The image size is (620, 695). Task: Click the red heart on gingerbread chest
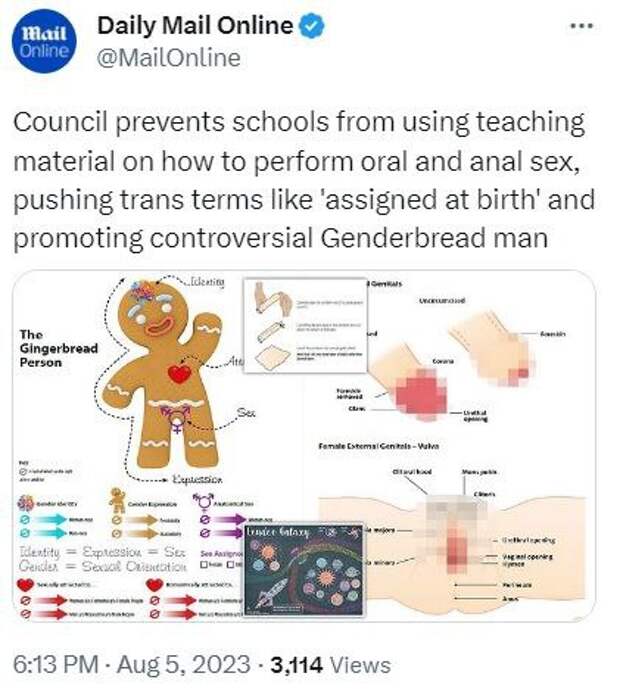point(179,373)
